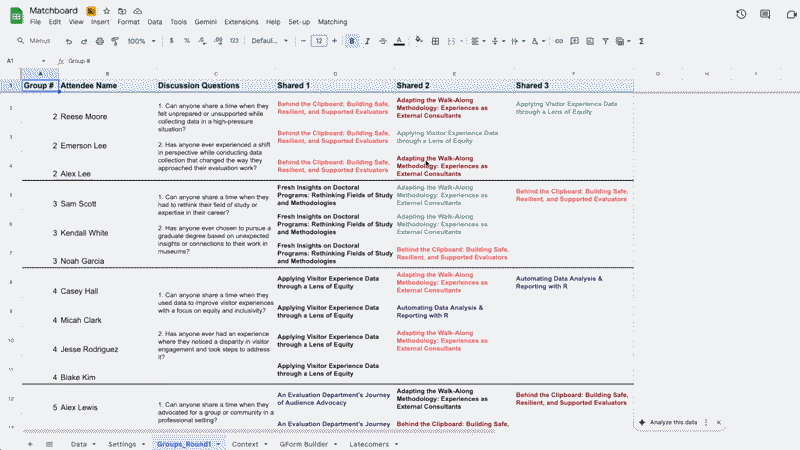Click the Merge cells icon
Image resolution: width=800 pixels, height=450 pixels.
coord(451,41)
